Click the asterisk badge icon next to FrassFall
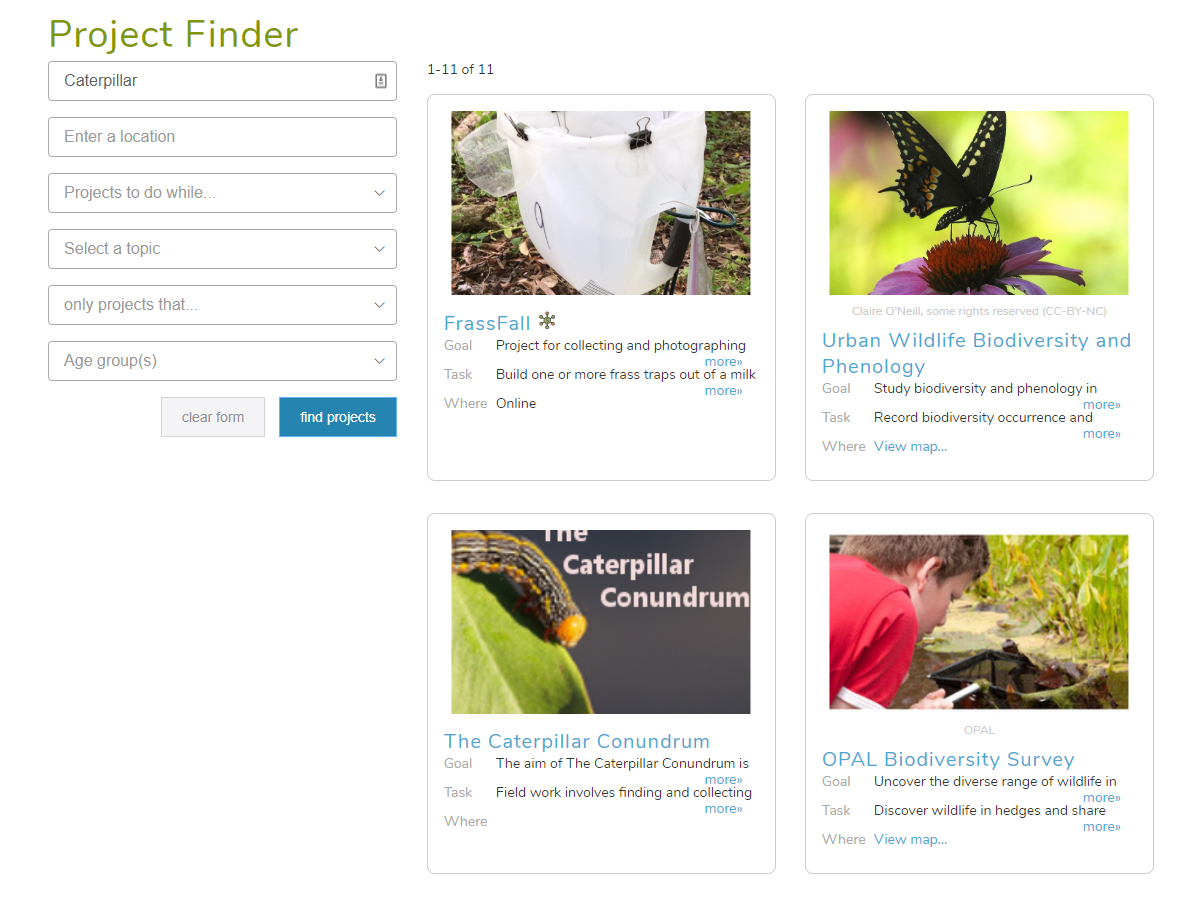1200x900 pixels. [x=547, y=321]
